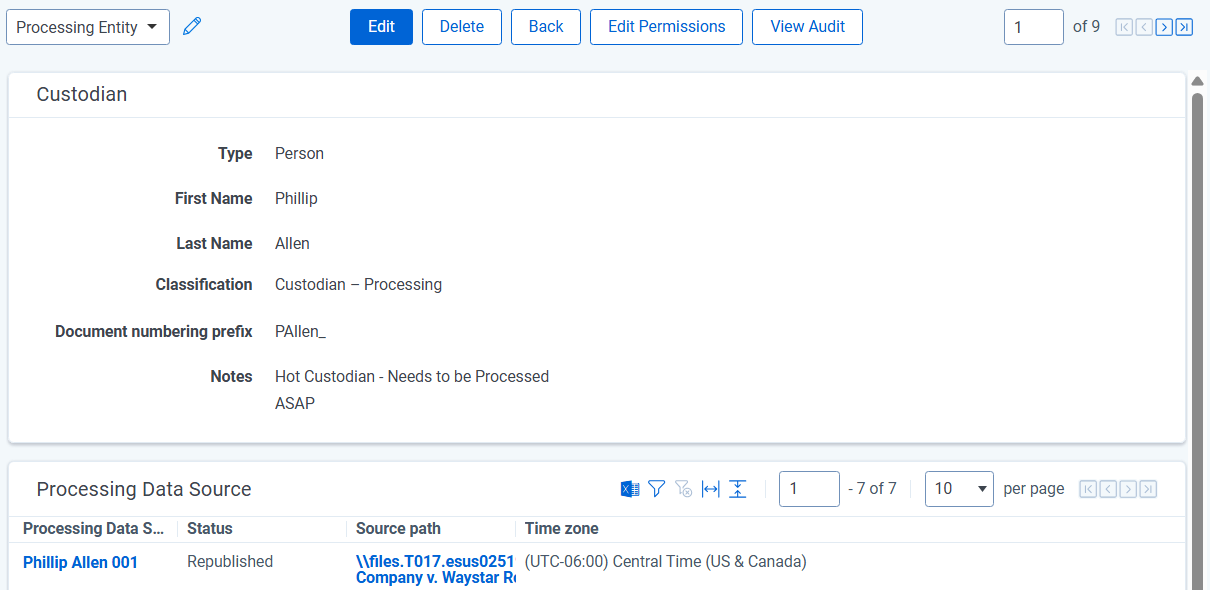This screenshot has height=590, width=1210.
Task: Click the blue Edit button
Action: [x=381, y=27]
